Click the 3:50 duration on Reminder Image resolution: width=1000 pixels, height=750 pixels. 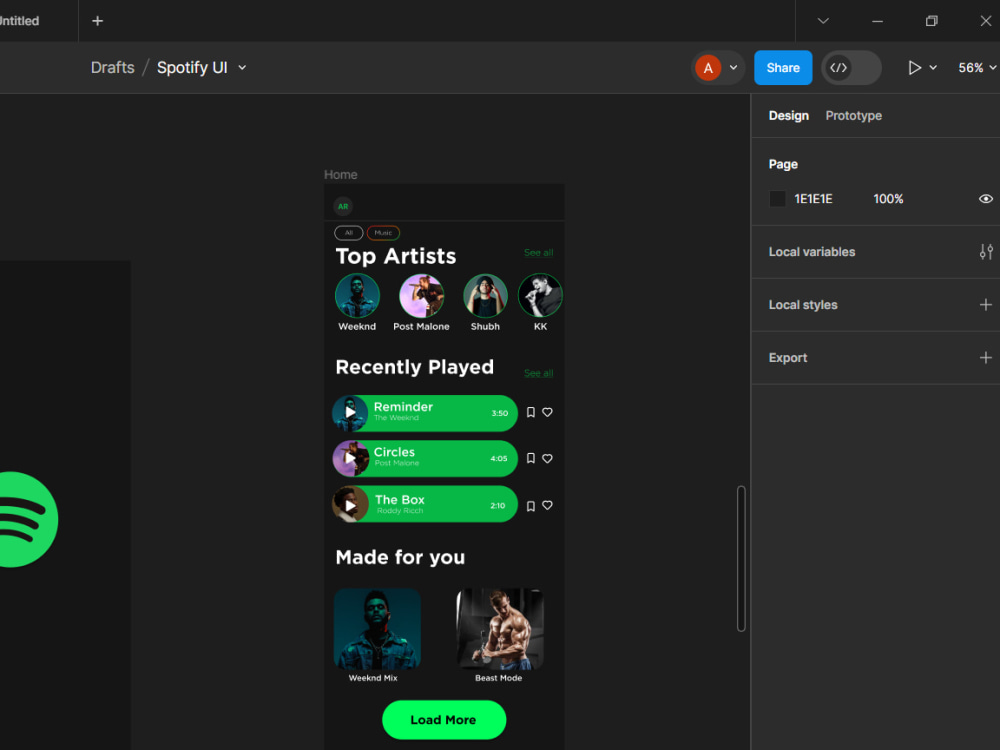[x=499, y=413]
